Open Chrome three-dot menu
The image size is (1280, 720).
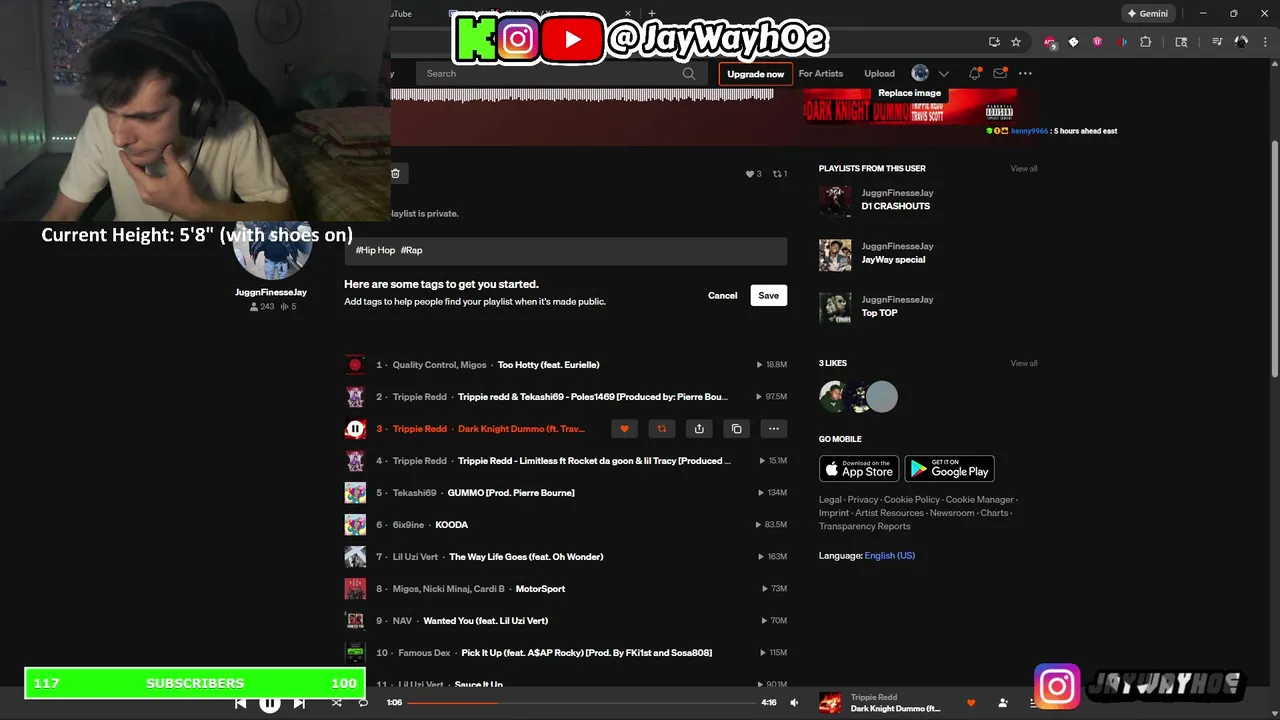pyautogui.click(x=1265, y=42)
